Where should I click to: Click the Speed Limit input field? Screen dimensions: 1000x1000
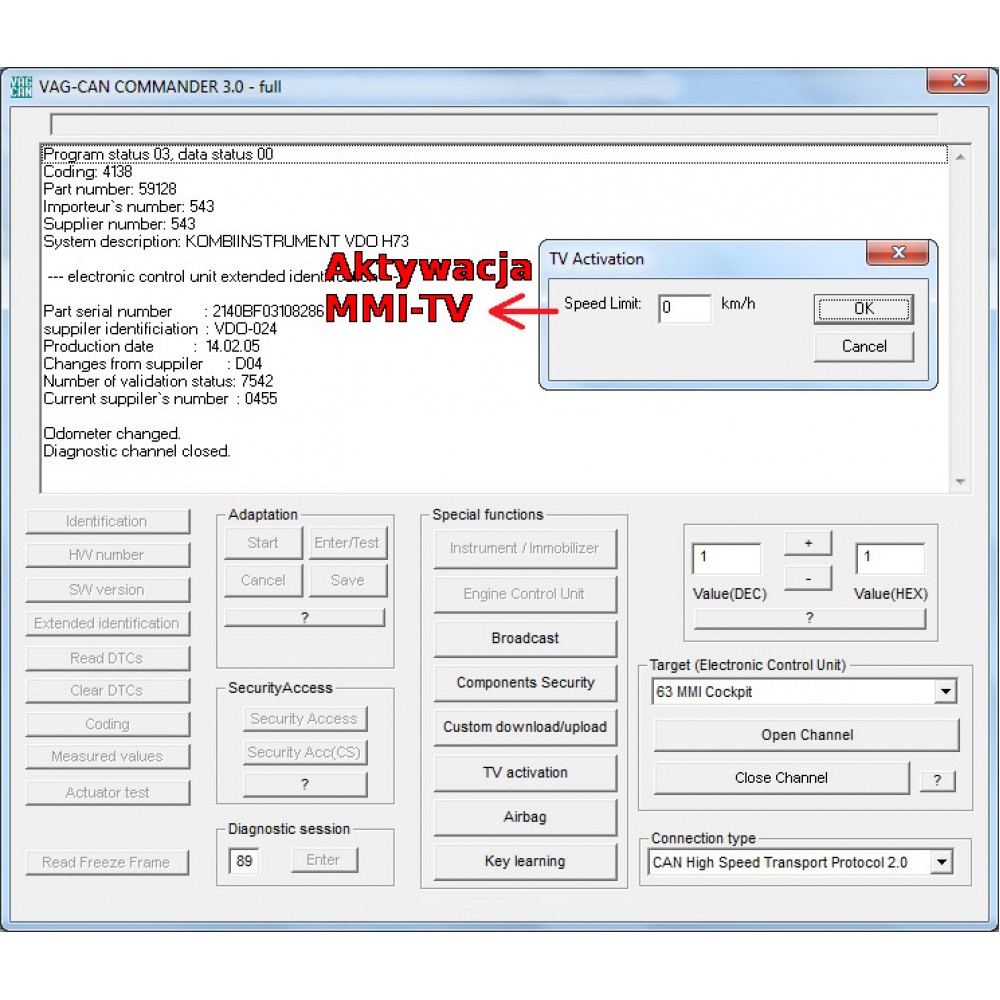coord(684,308)
